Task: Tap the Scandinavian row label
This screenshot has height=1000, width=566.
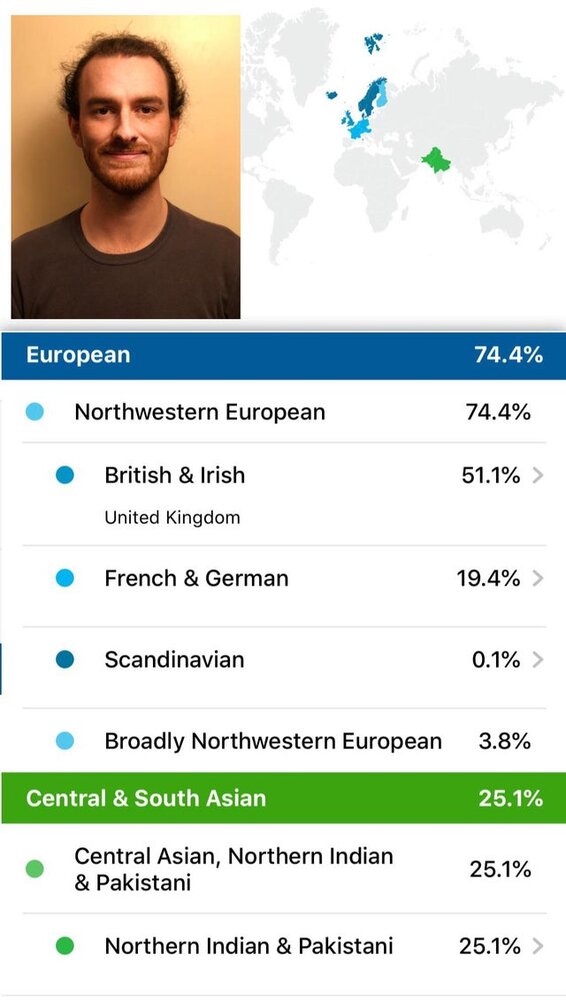Action: point(174,659)
